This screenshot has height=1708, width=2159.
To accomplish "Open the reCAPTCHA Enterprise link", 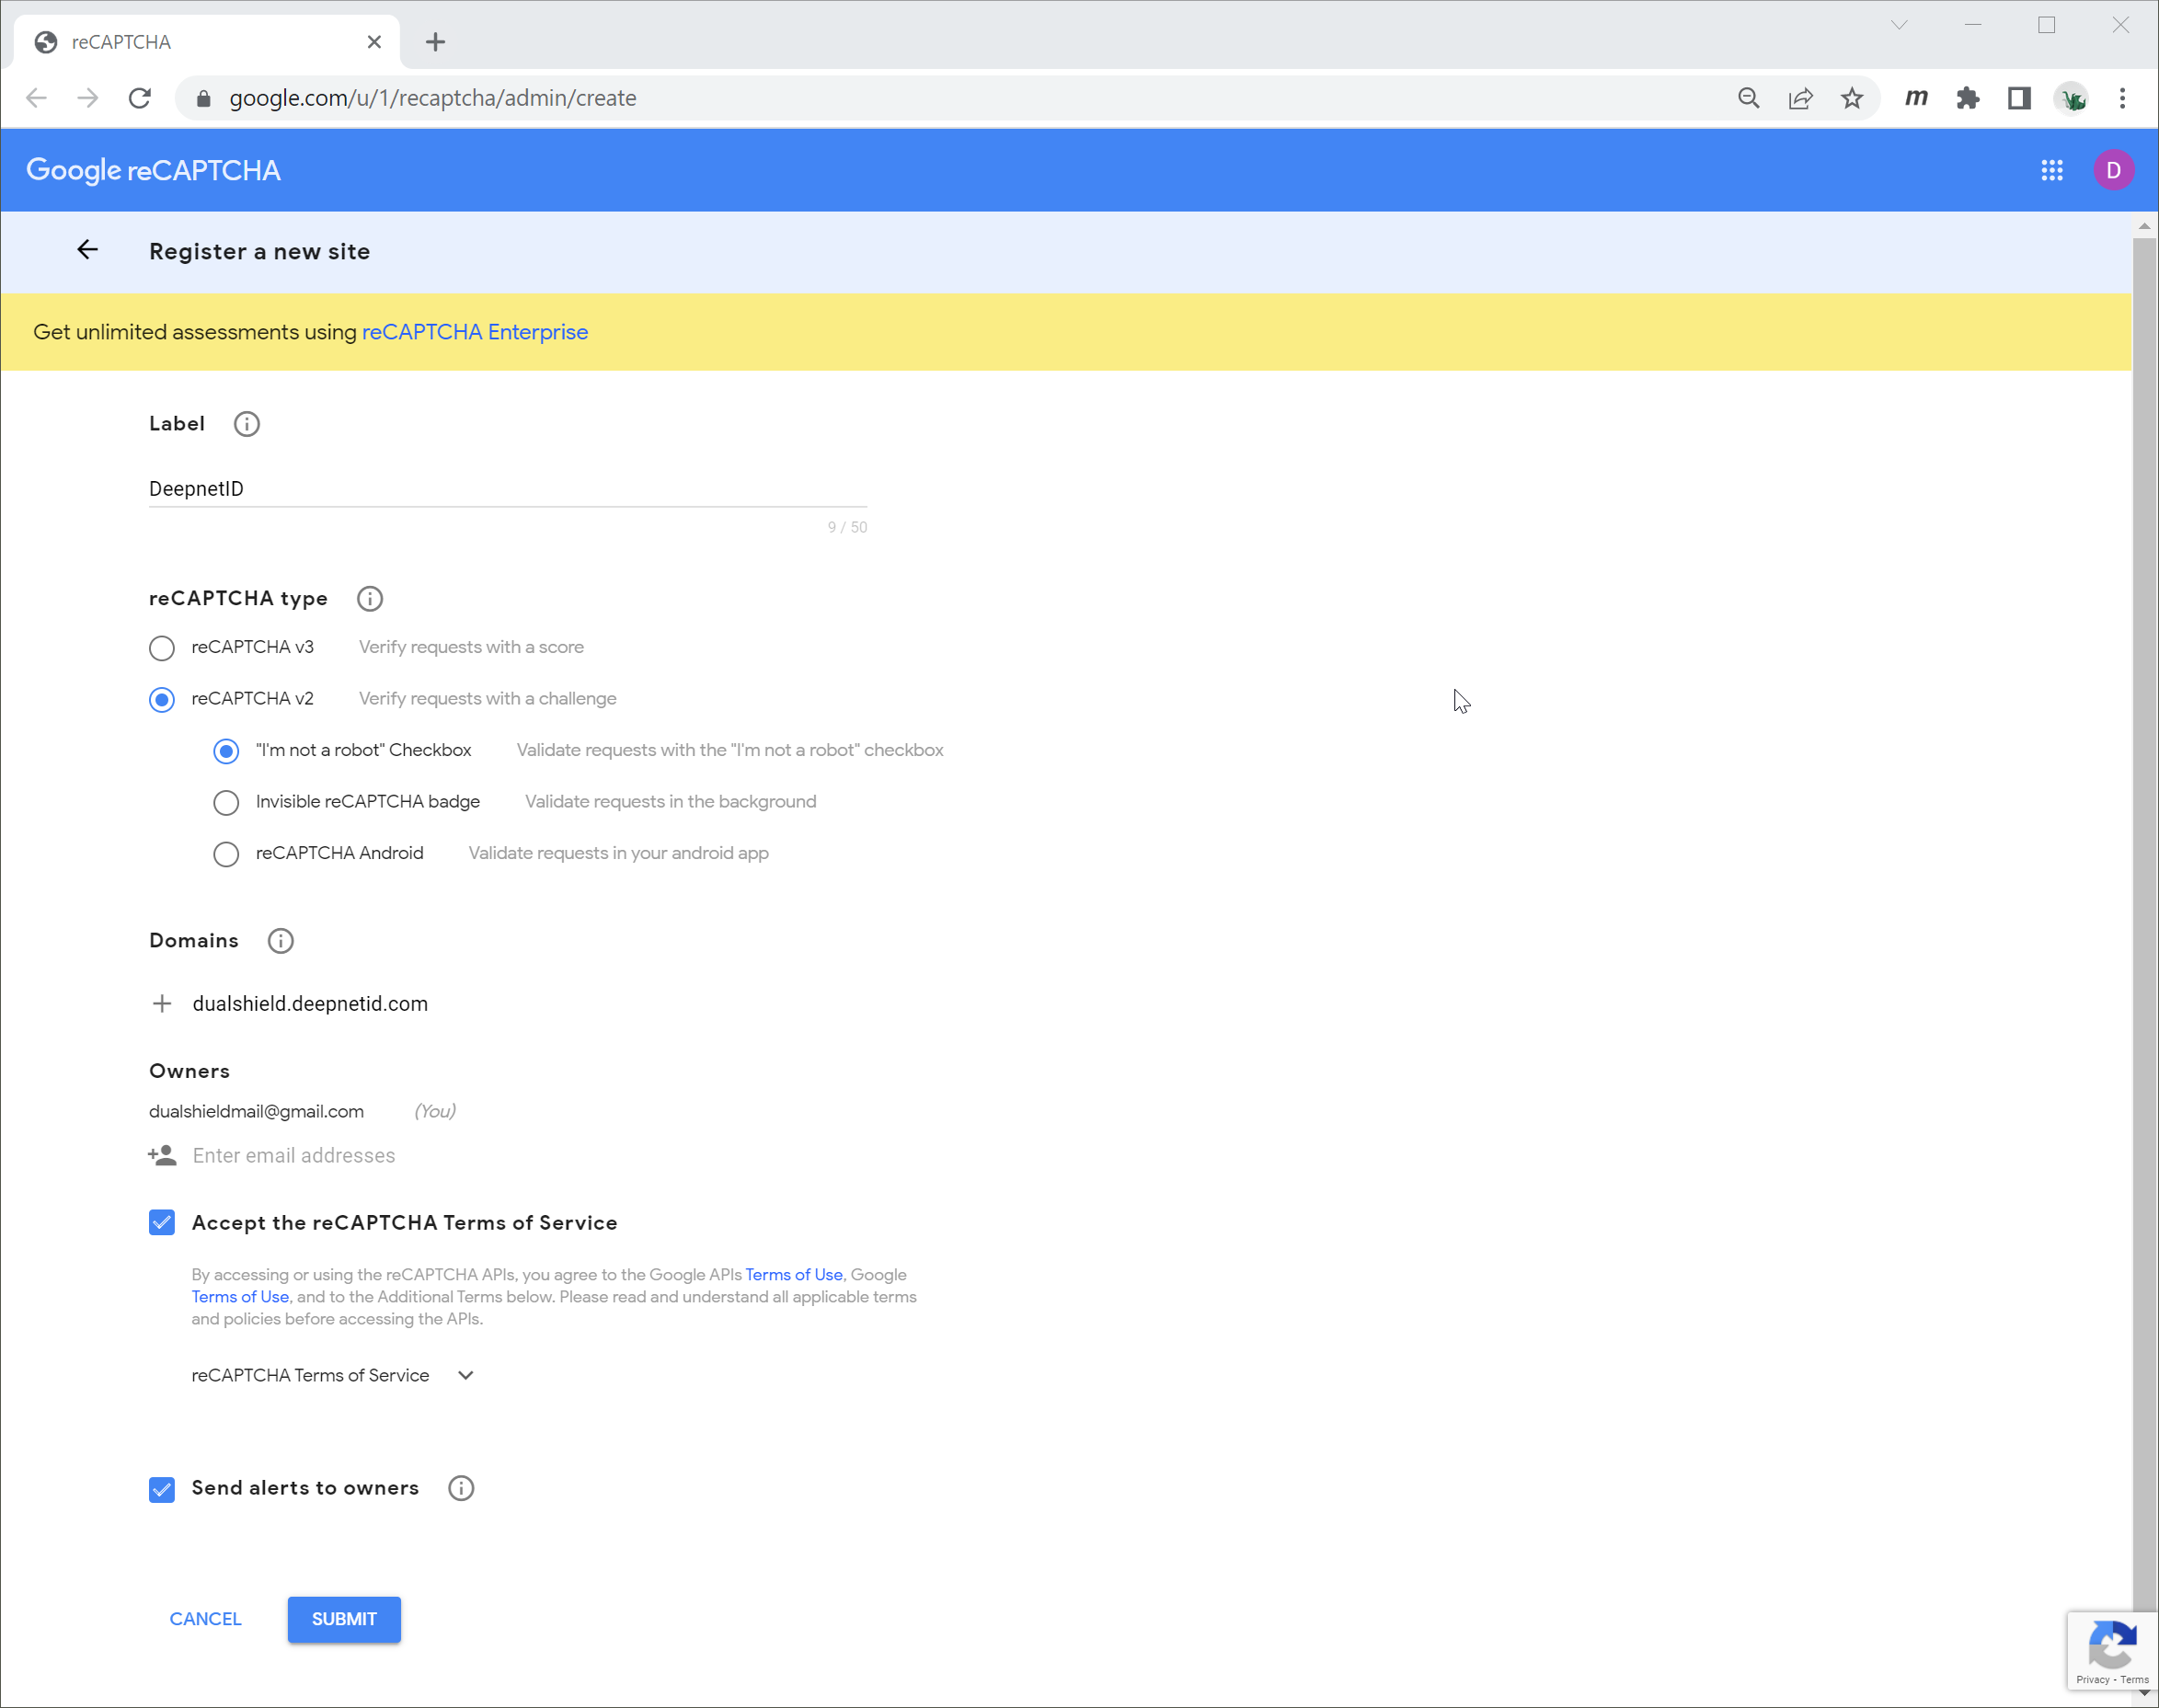I will coord(475,332).
